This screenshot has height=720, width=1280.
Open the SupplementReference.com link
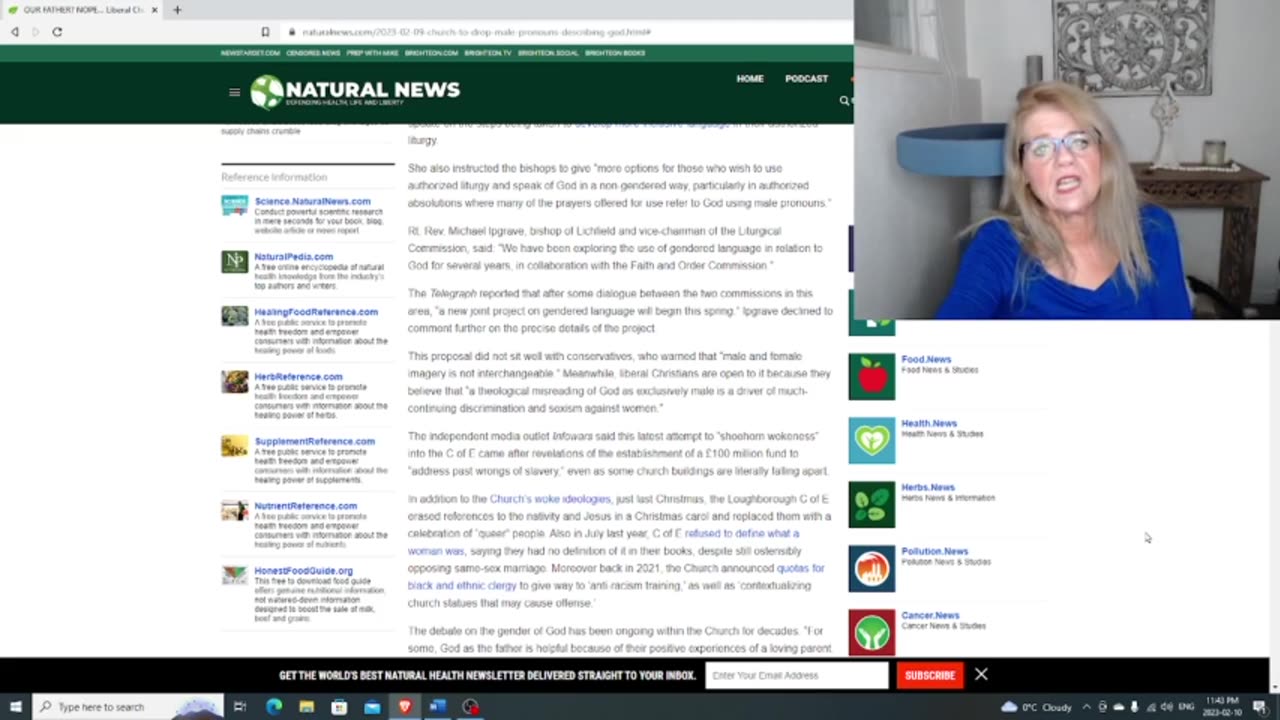click(314, 441)
